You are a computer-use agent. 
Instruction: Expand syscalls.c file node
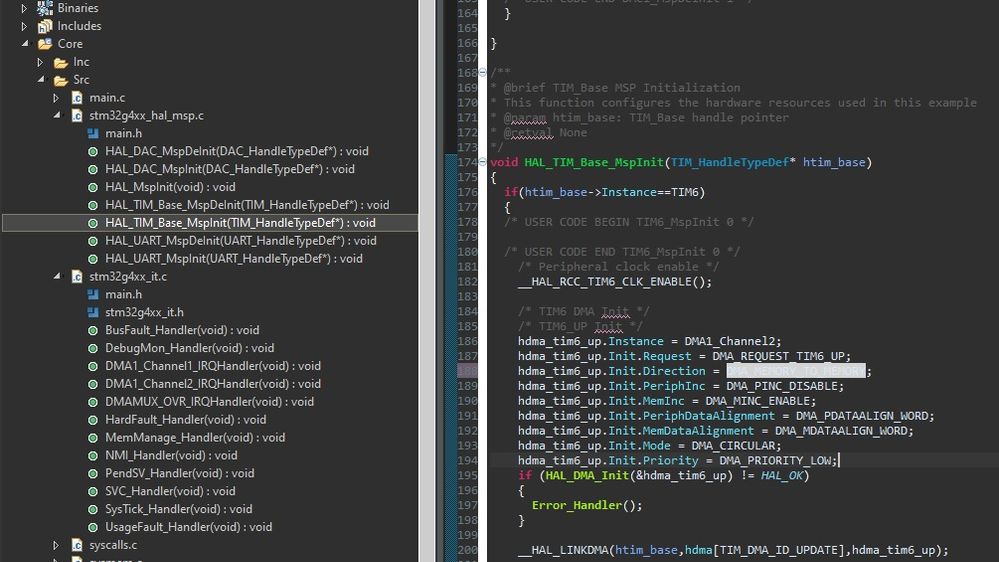(x=56, y=545)
